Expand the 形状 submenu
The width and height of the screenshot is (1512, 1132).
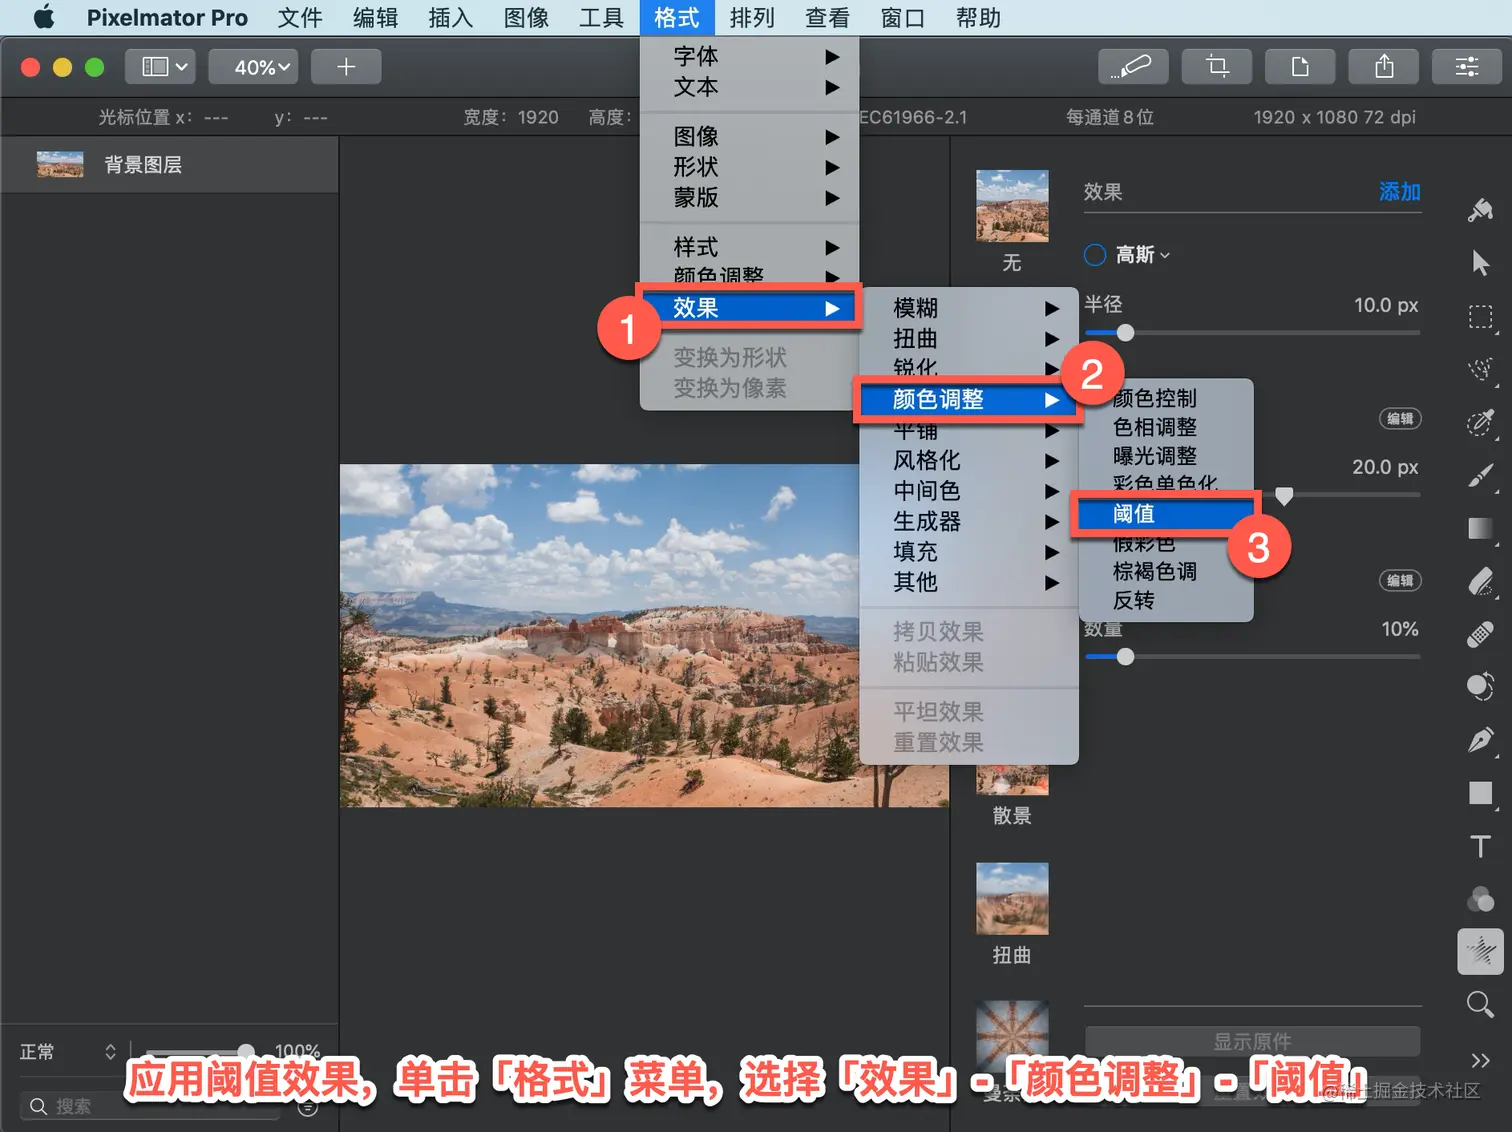[750, 167]
